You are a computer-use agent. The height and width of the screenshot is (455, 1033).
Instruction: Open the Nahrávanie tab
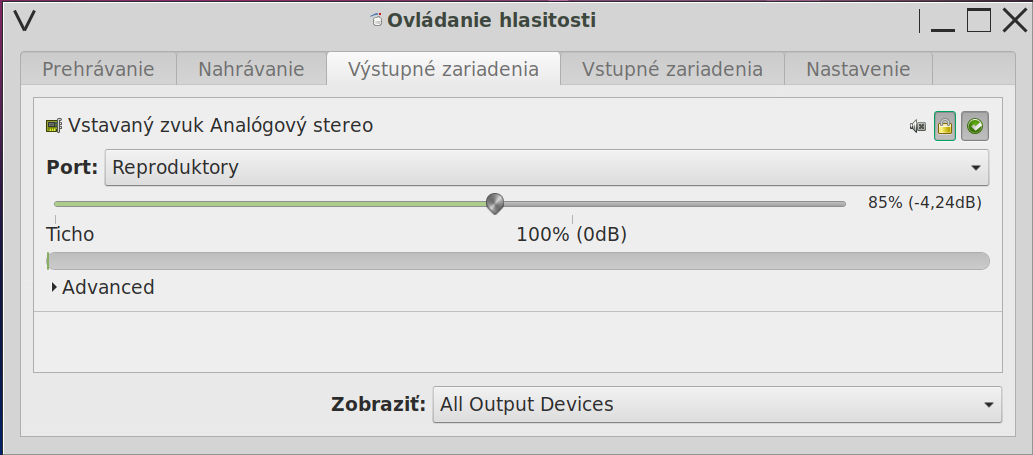(x=251, y=69)
